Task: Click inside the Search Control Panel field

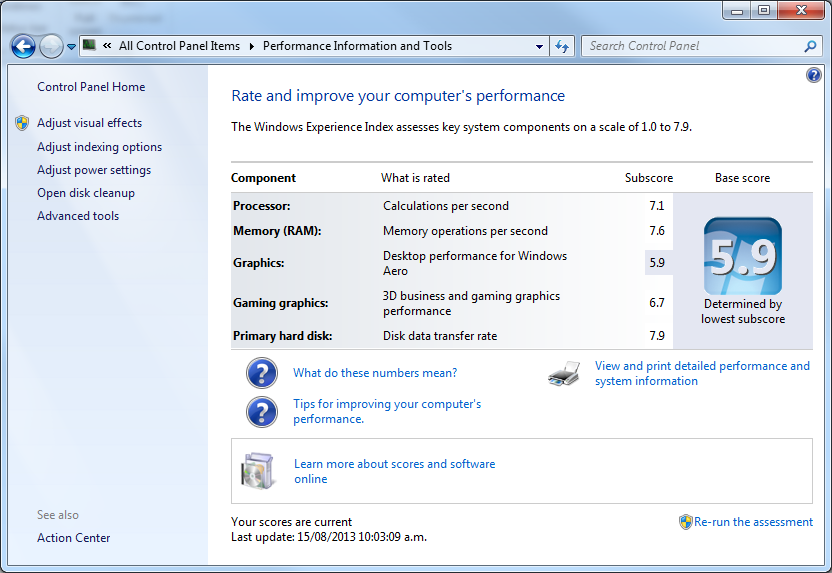Action: click(x=690, y=46)
